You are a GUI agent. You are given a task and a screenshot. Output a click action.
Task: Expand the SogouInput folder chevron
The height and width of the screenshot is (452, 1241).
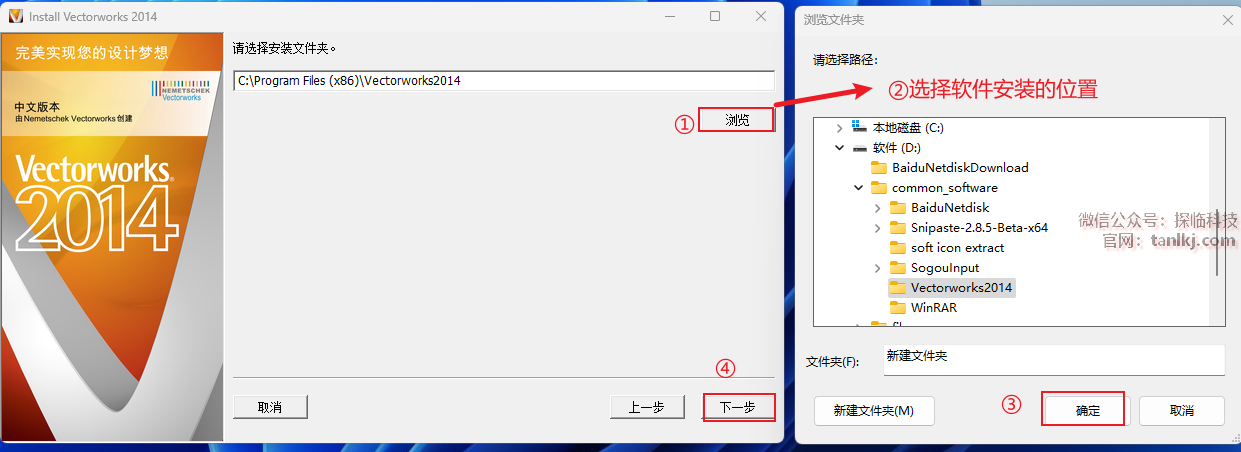click(877, 268)
